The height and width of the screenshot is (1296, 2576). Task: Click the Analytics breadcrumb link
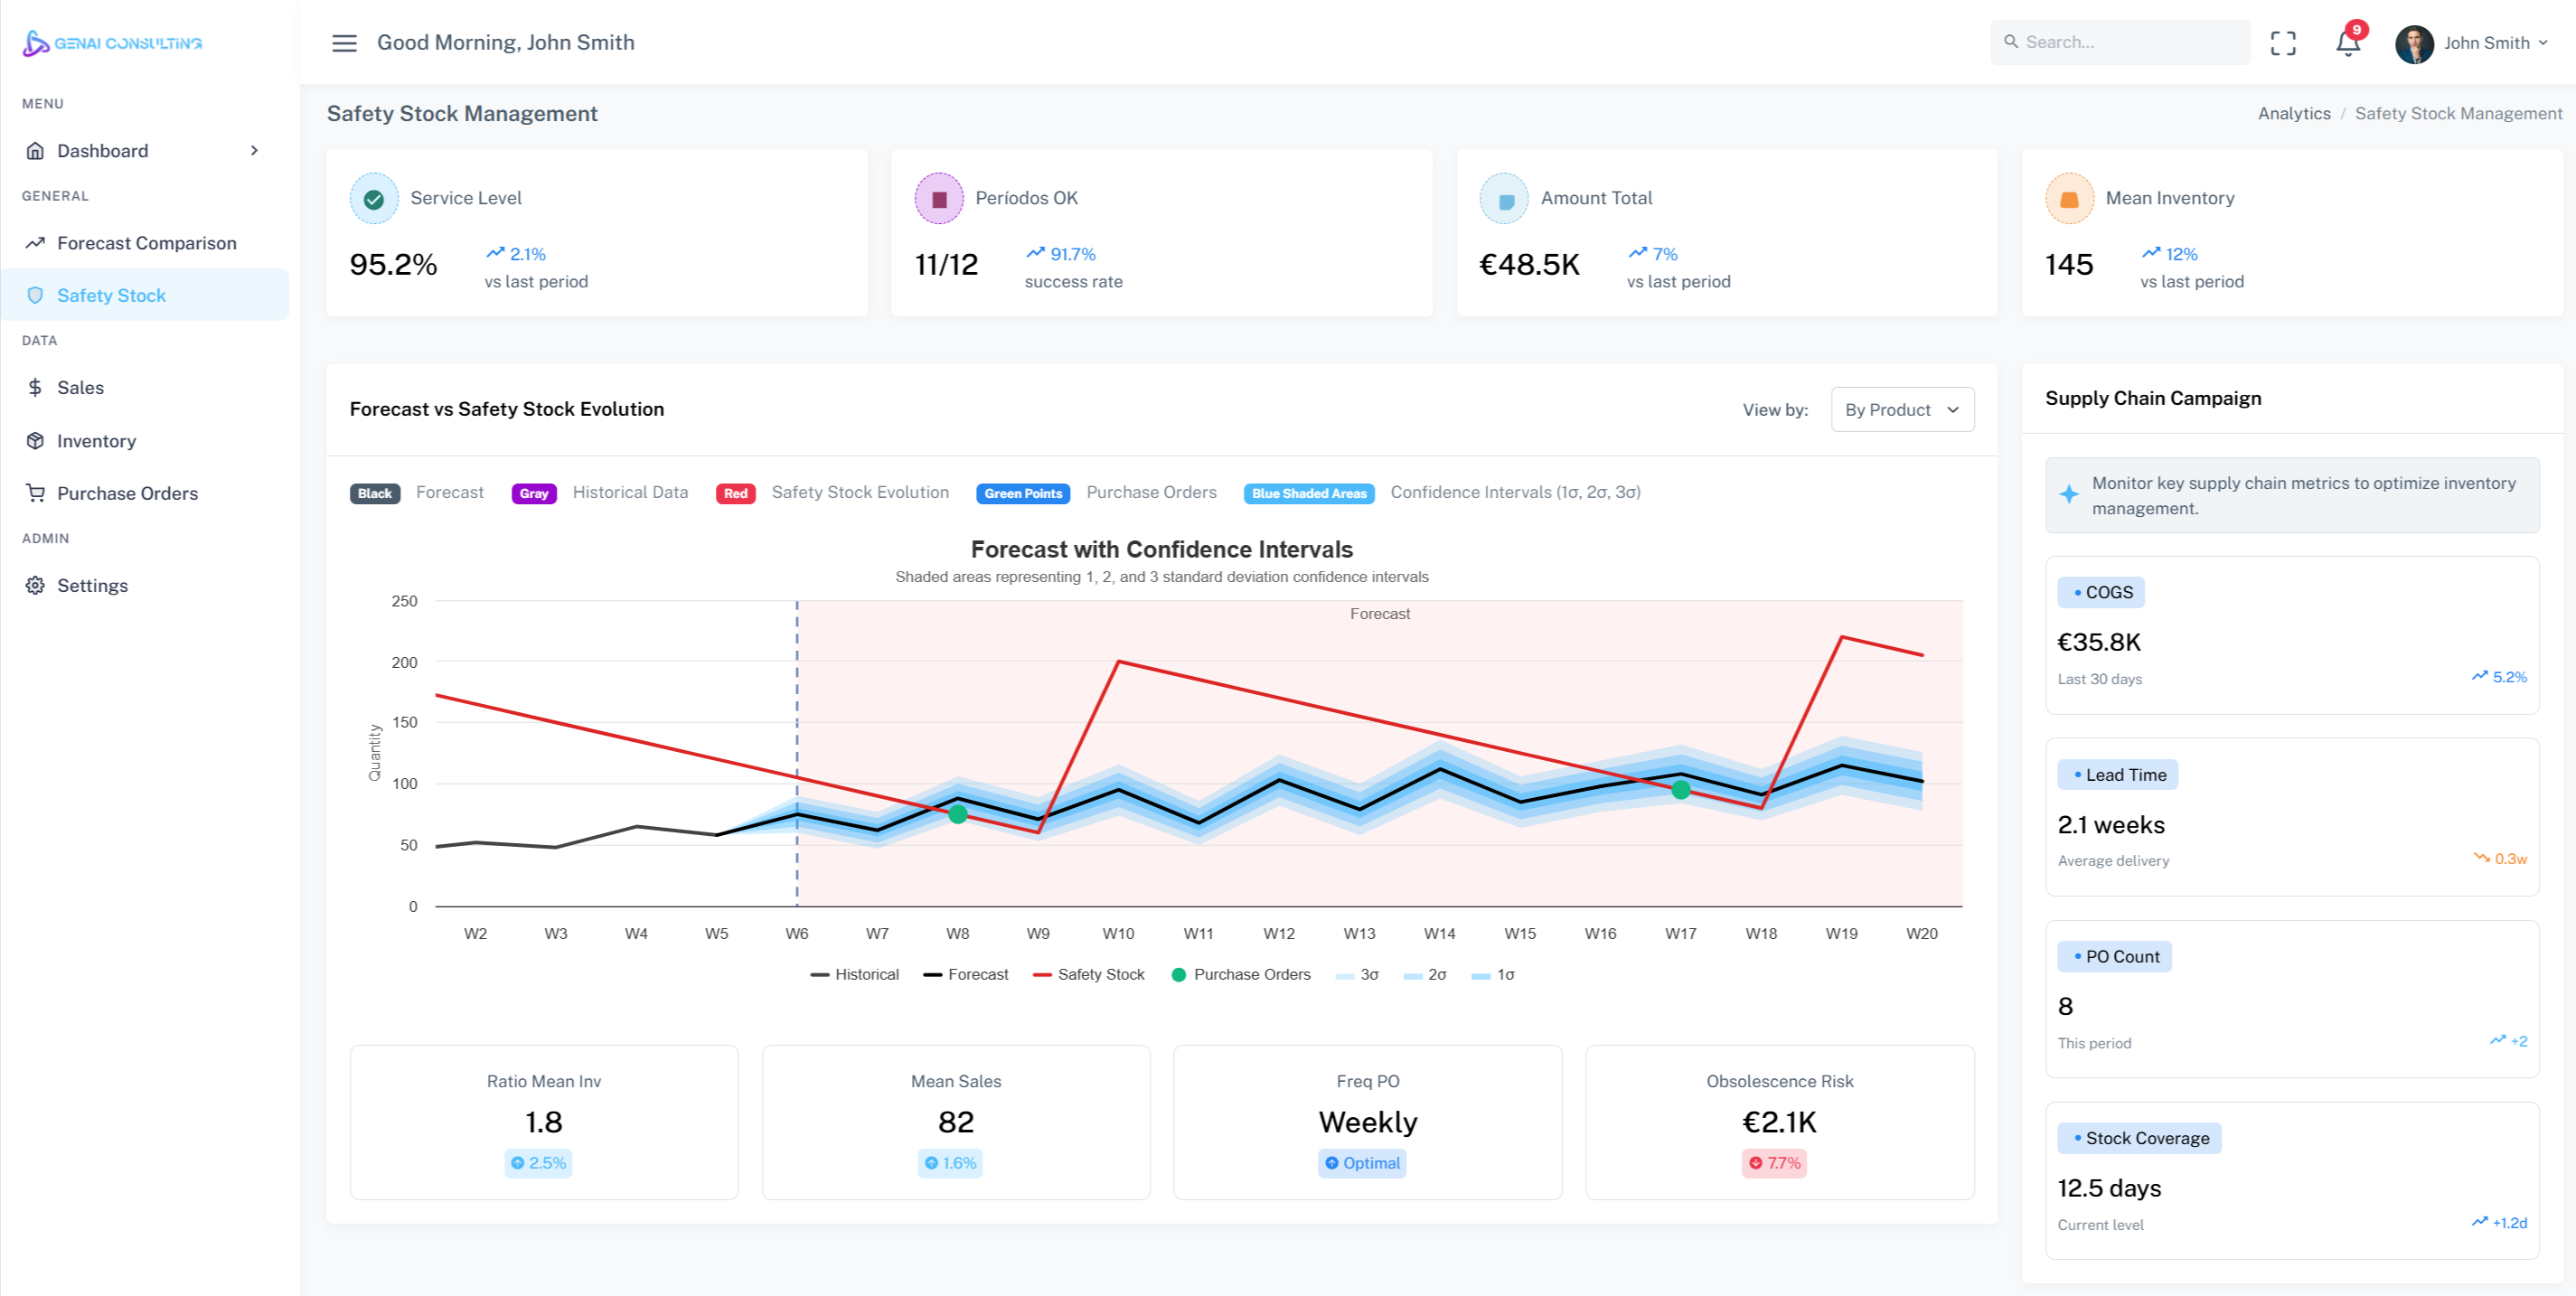pos(2294,113)
